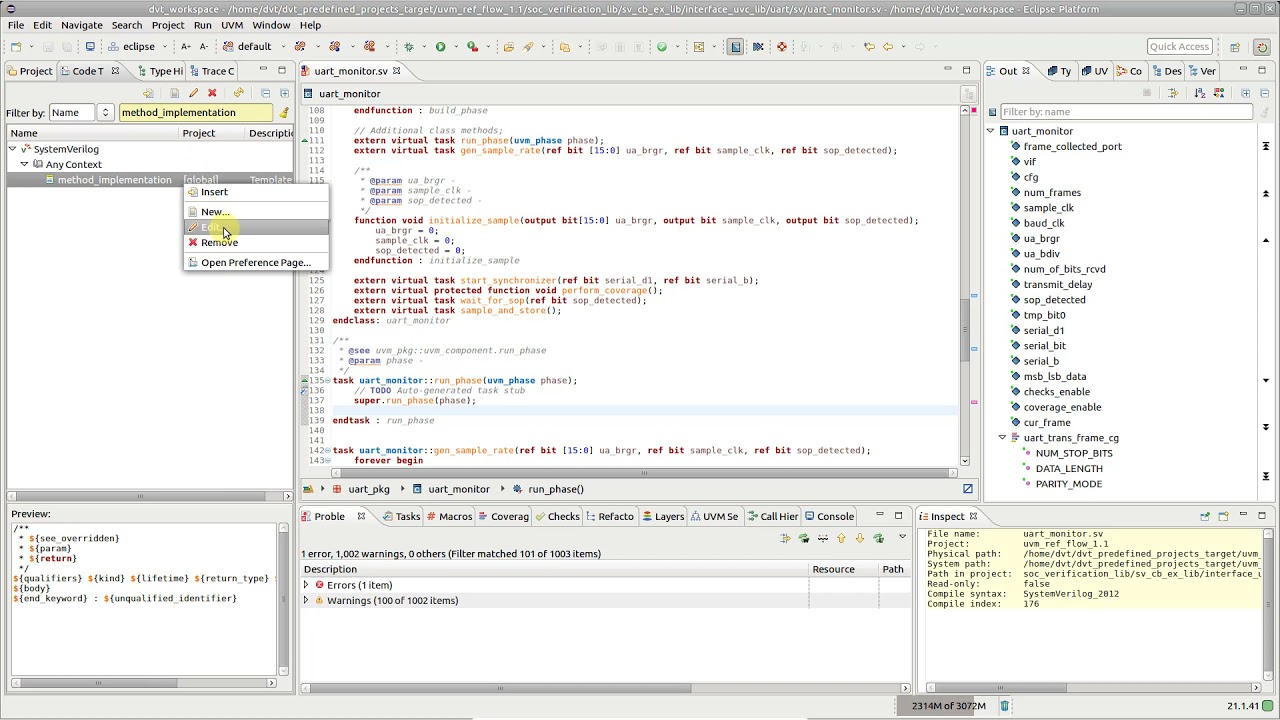This screenshot has height=720, width=1280.
Task: Click the increase font size A+ icon
Action: pyautogui.click(x=186, y=46)
